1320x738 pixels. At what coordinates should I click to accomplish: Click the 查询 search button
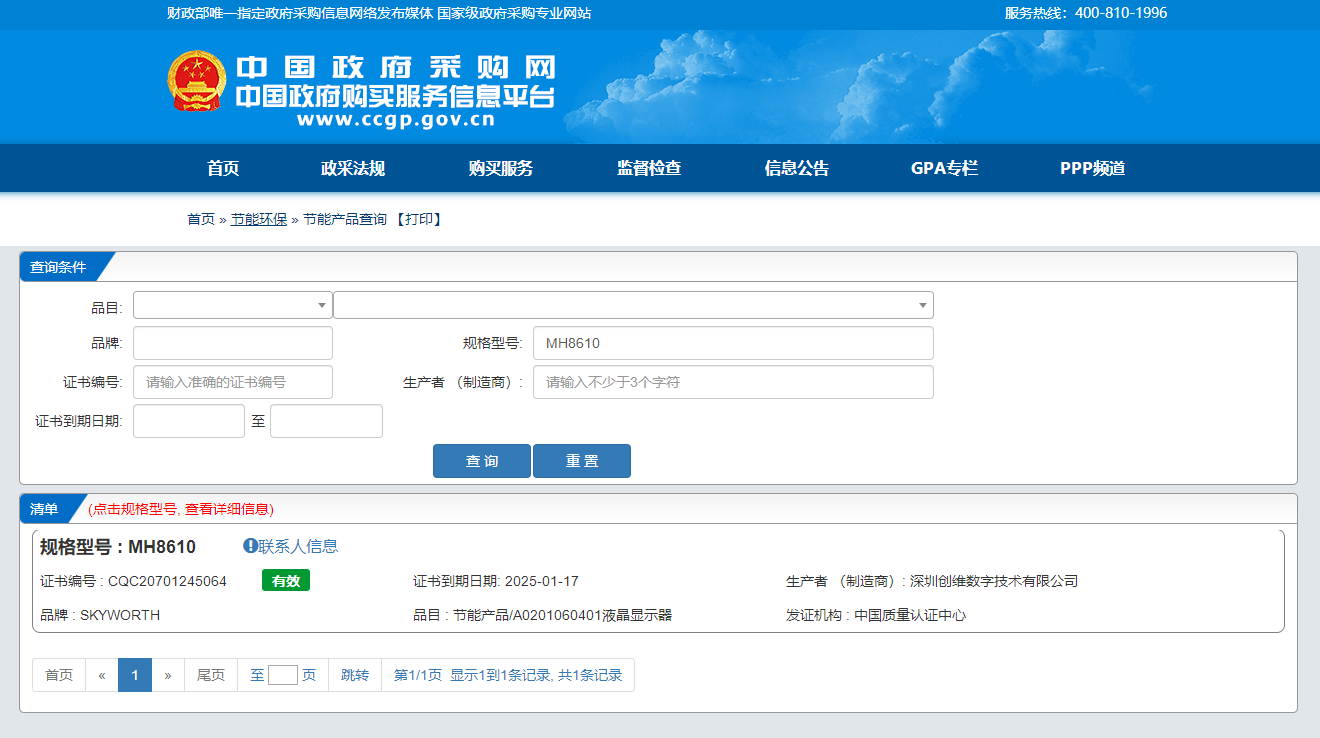[481, 460]
